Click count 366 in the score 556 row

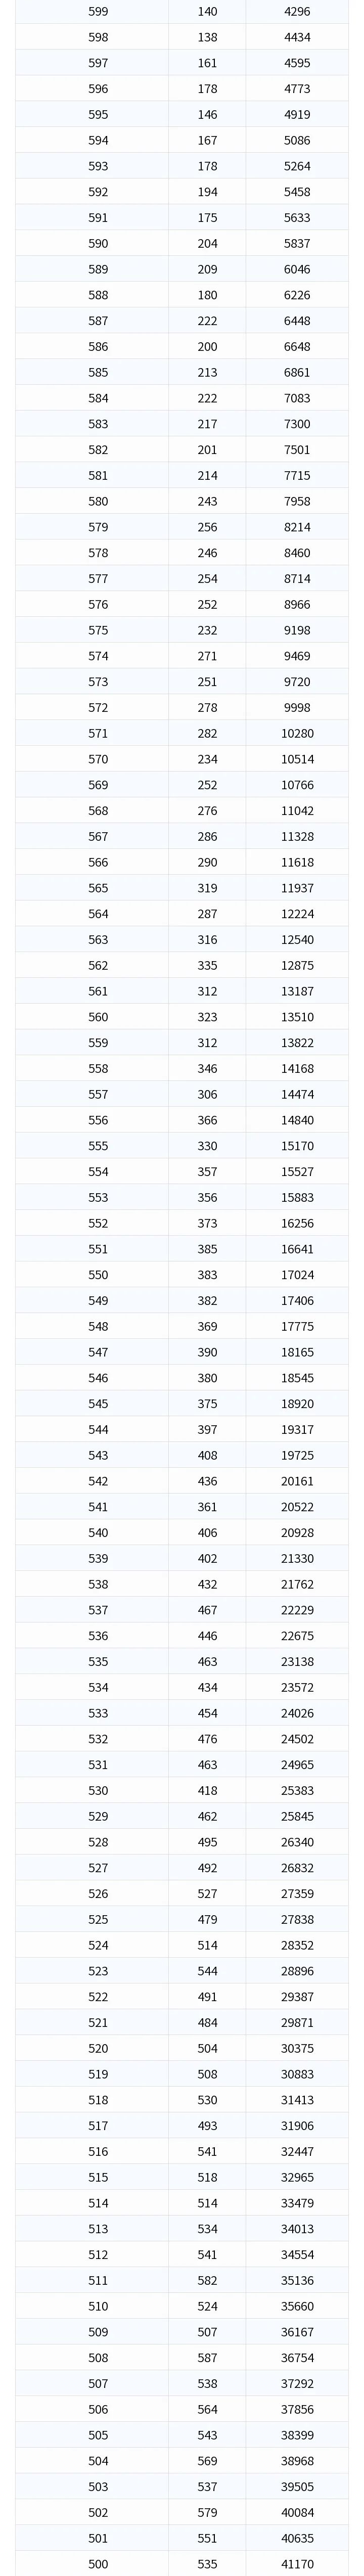[207, 1121]
